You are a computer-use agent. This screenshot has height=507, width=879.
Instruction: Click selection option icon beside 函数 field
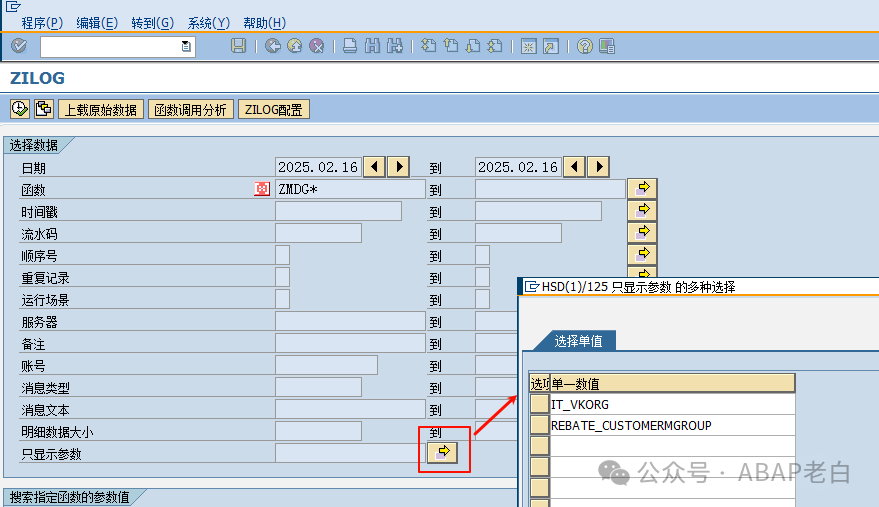262,189
